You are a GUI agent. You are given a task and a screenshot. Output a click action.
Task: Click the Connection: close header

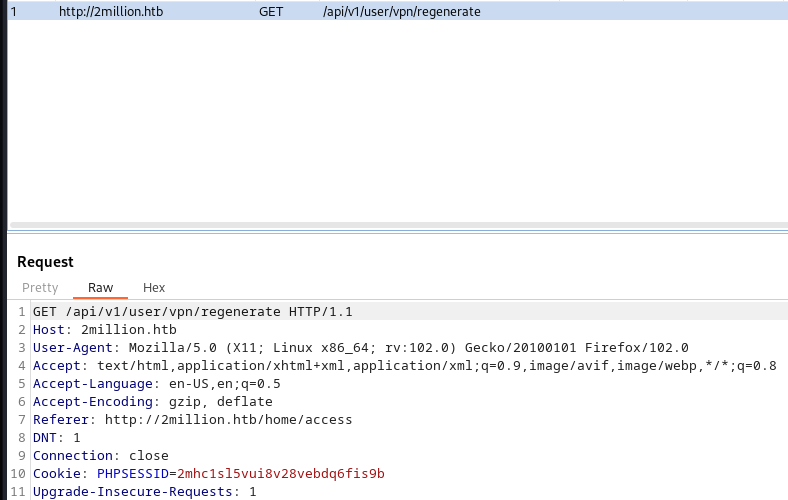(x=101, y=456)
